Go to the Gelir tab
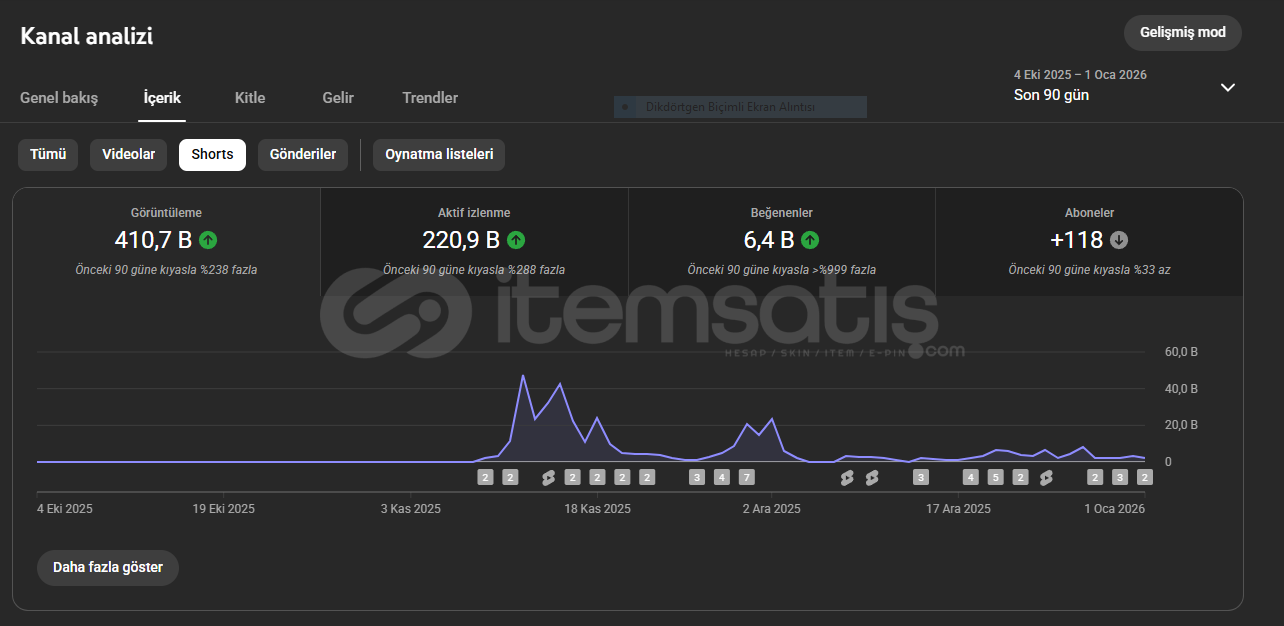The width and height of the screenshot is (1284, 626). (x=338, y=98)
